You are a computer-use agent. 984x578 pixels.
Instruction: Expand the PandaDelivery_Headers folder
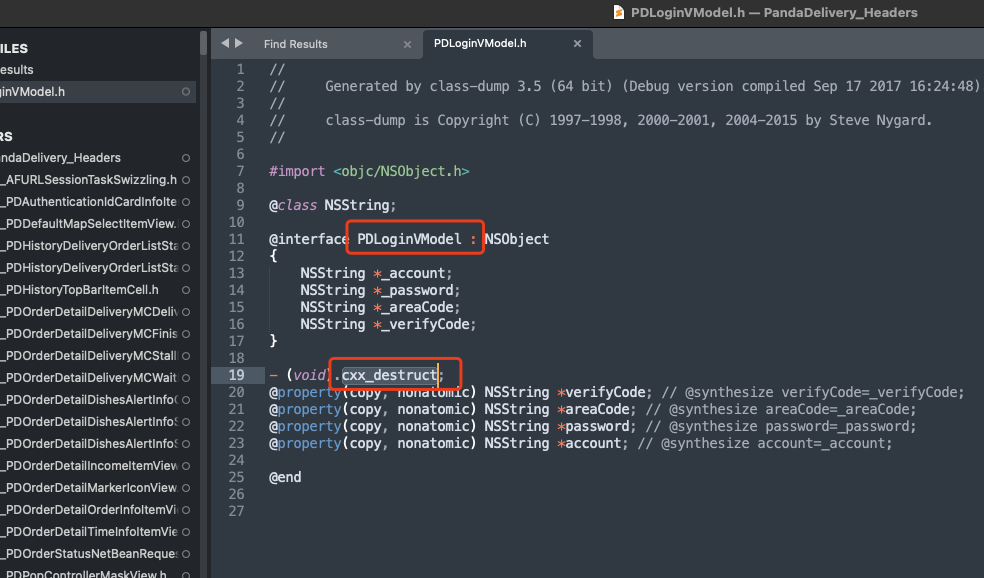point(60,158)
